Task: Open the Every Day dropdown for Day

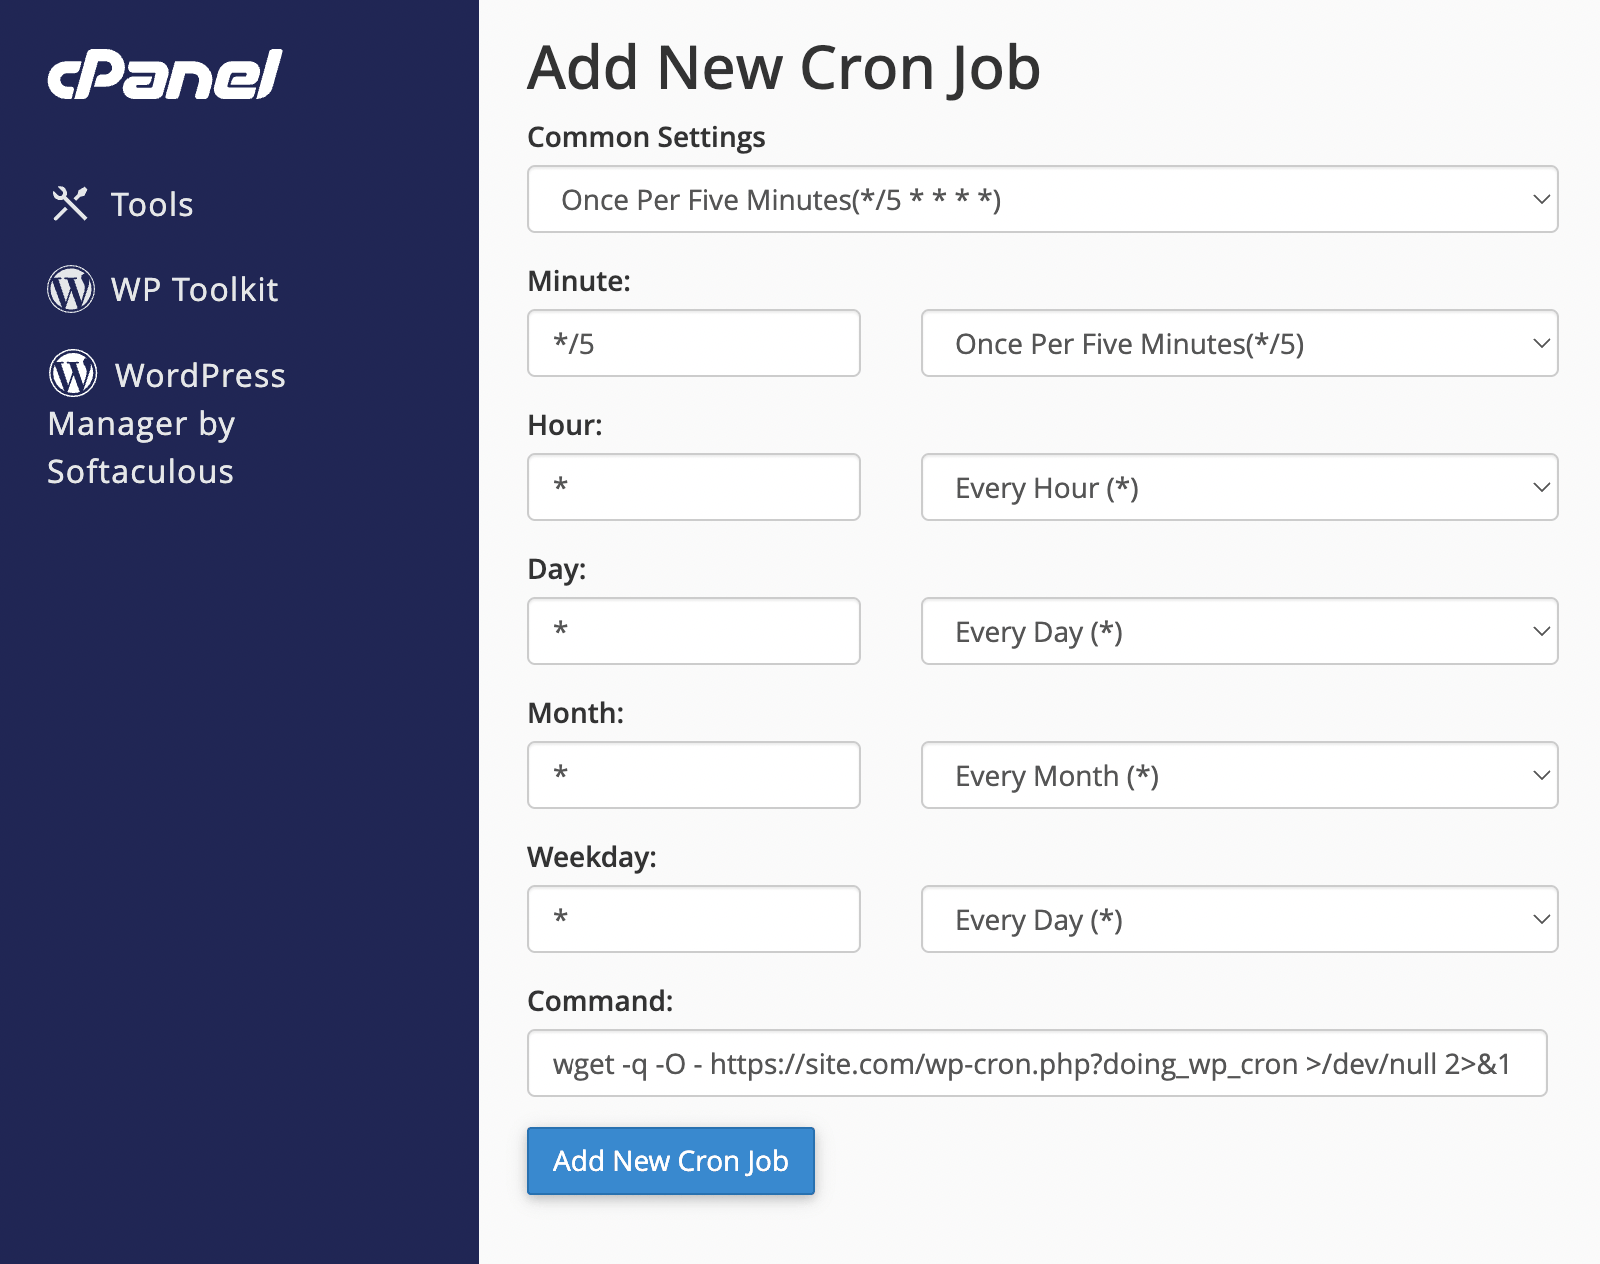Action: [x=1239, y=631]
